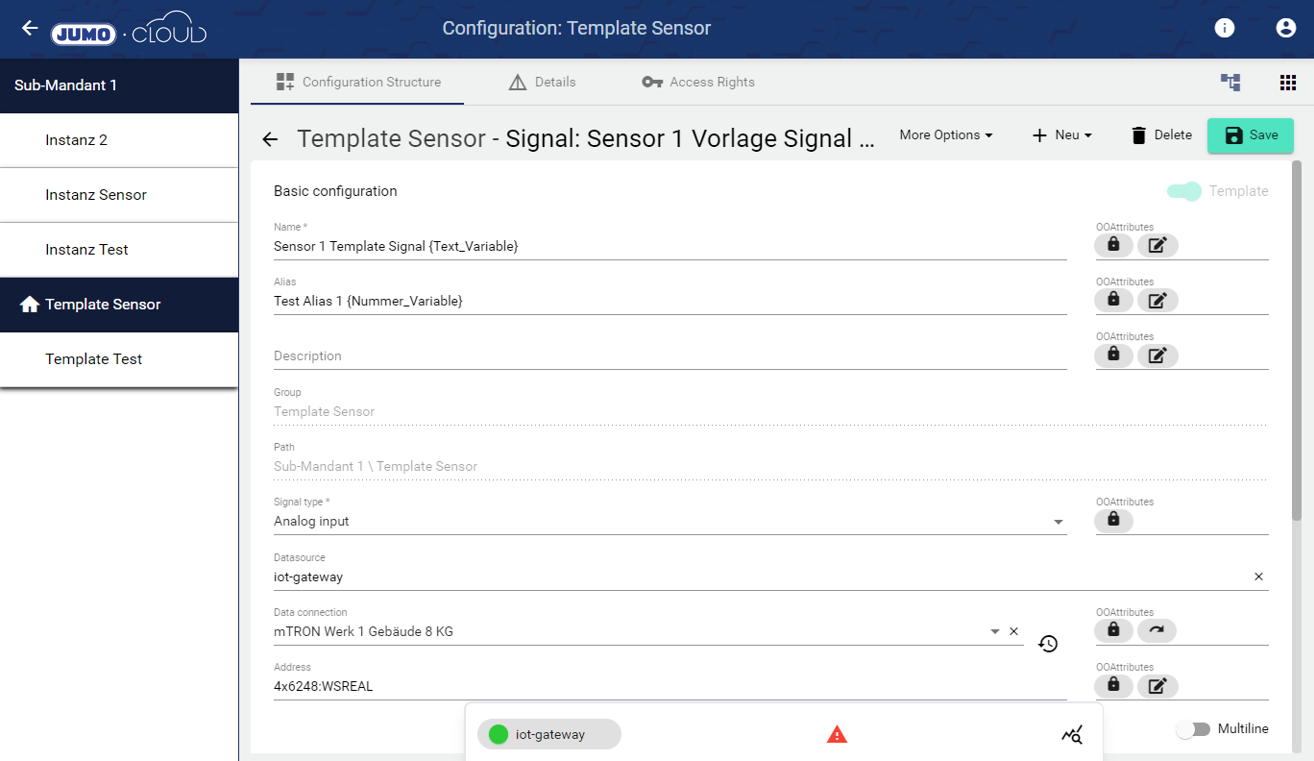1314x761 pixels.
Task: Click the info icon in header
Action: [1224, 28]
